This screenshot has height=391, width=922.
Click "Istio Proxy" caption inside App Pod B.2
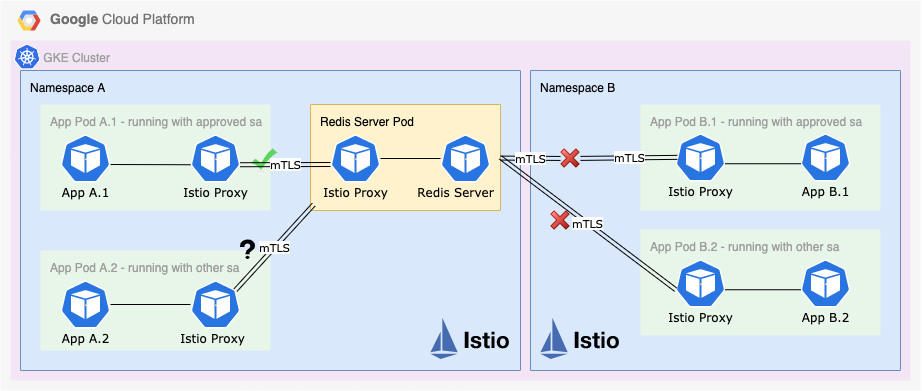pos(700,318)
